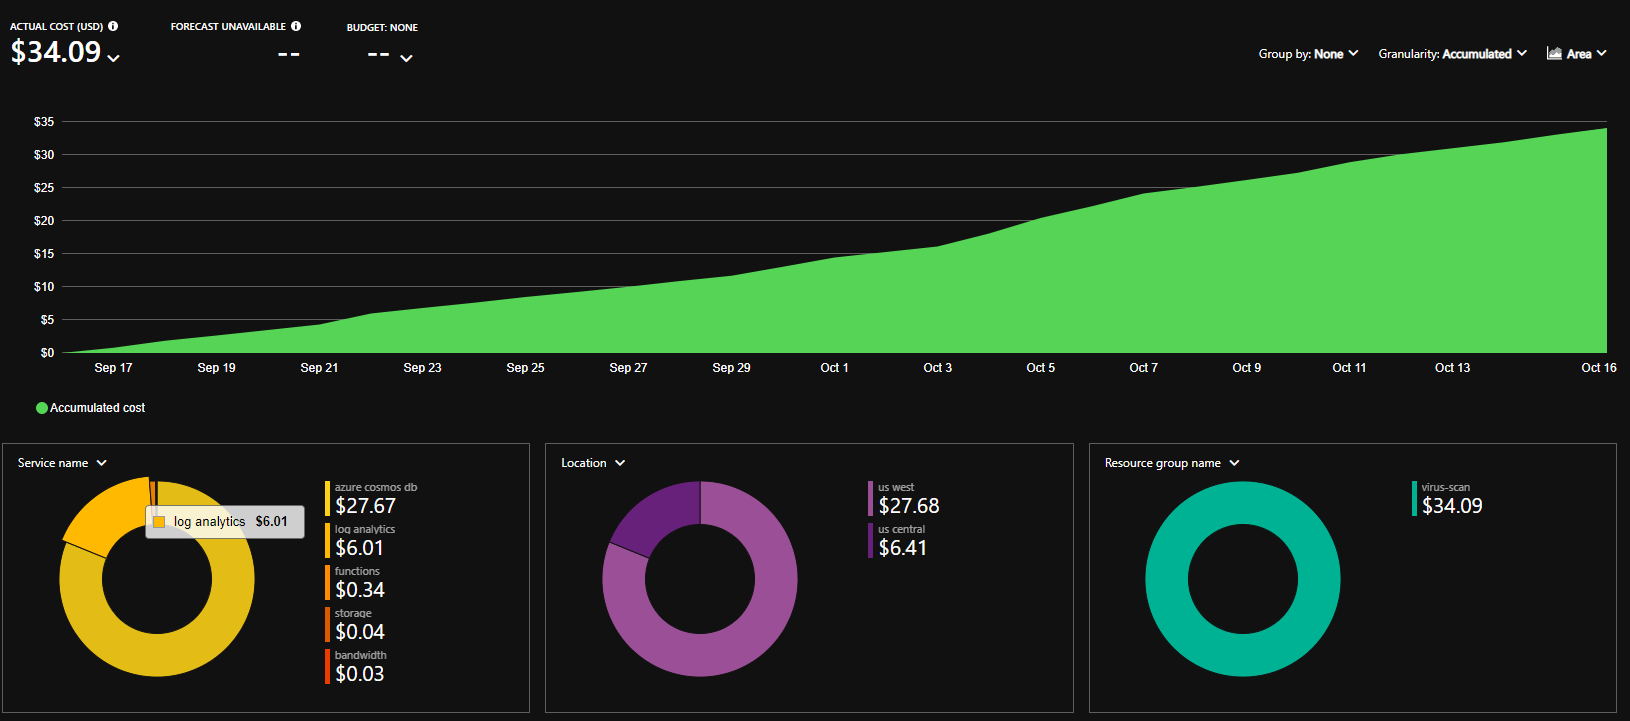
Task: Click the $35 y-axis label
Action: 44,122
